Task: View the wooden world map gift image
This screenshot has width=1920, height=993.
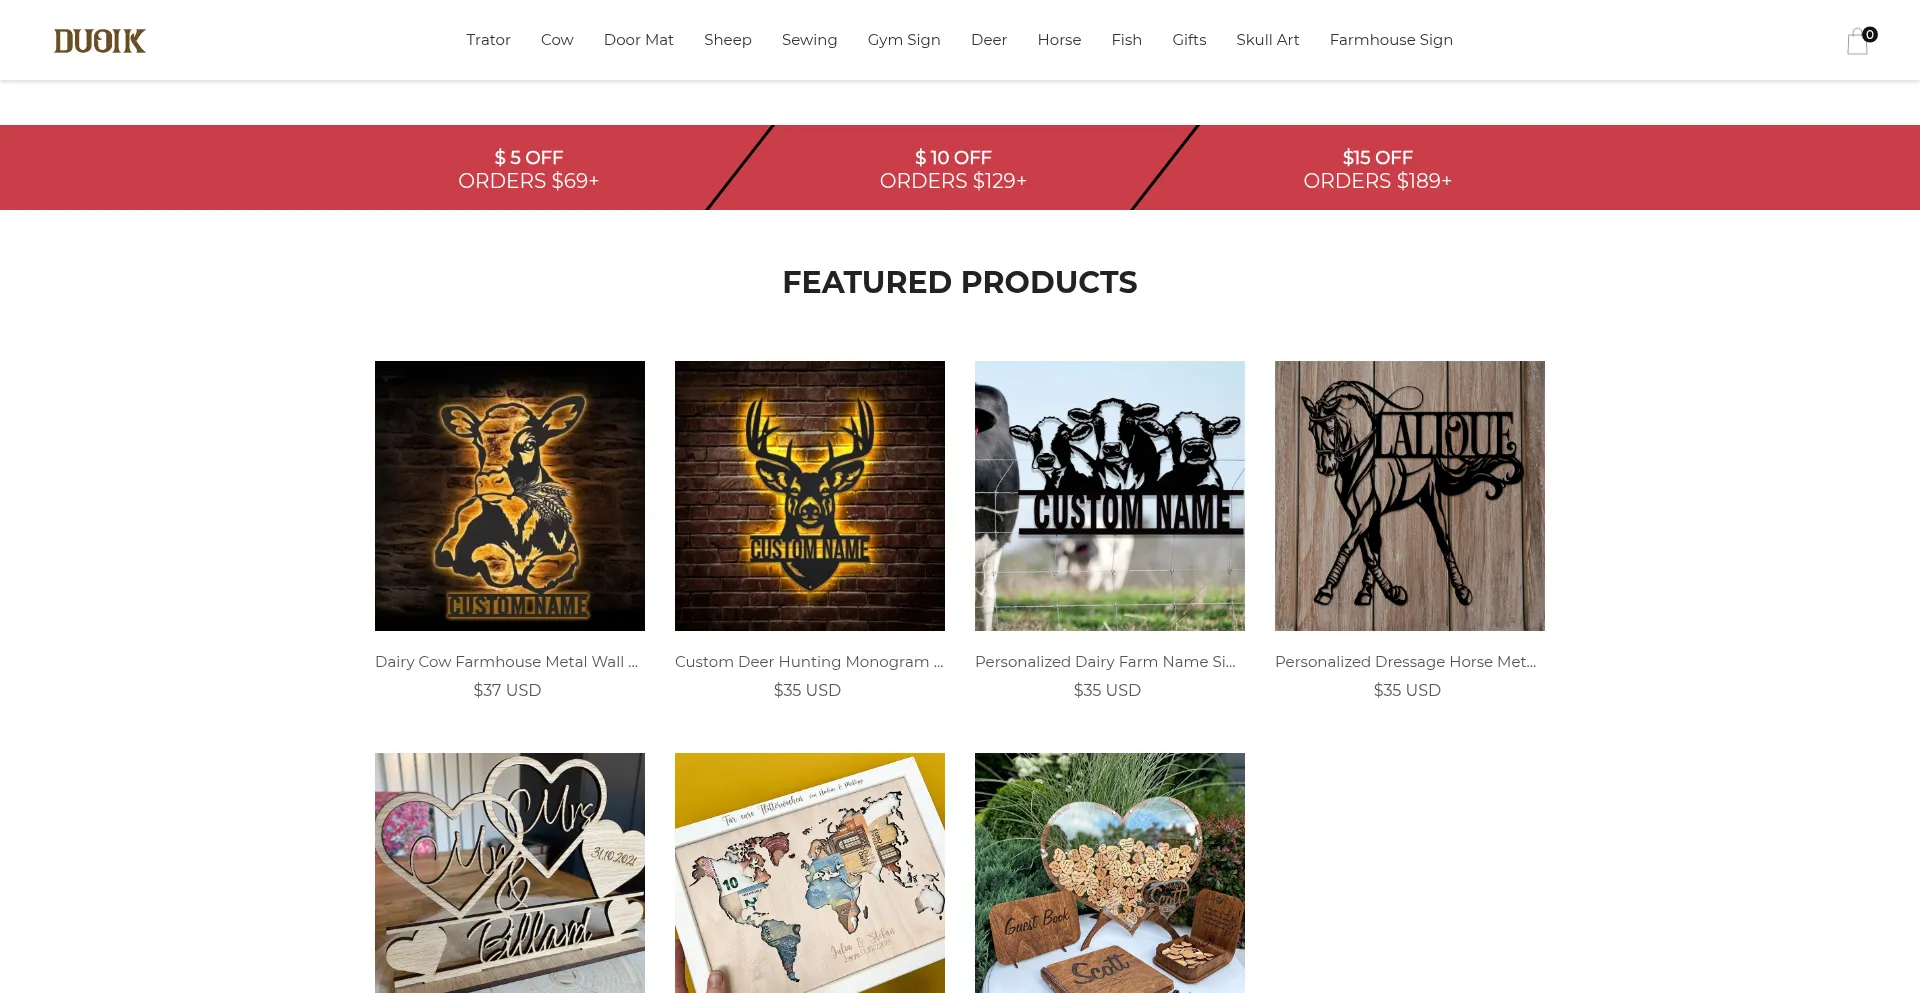Action: (810, 873)
